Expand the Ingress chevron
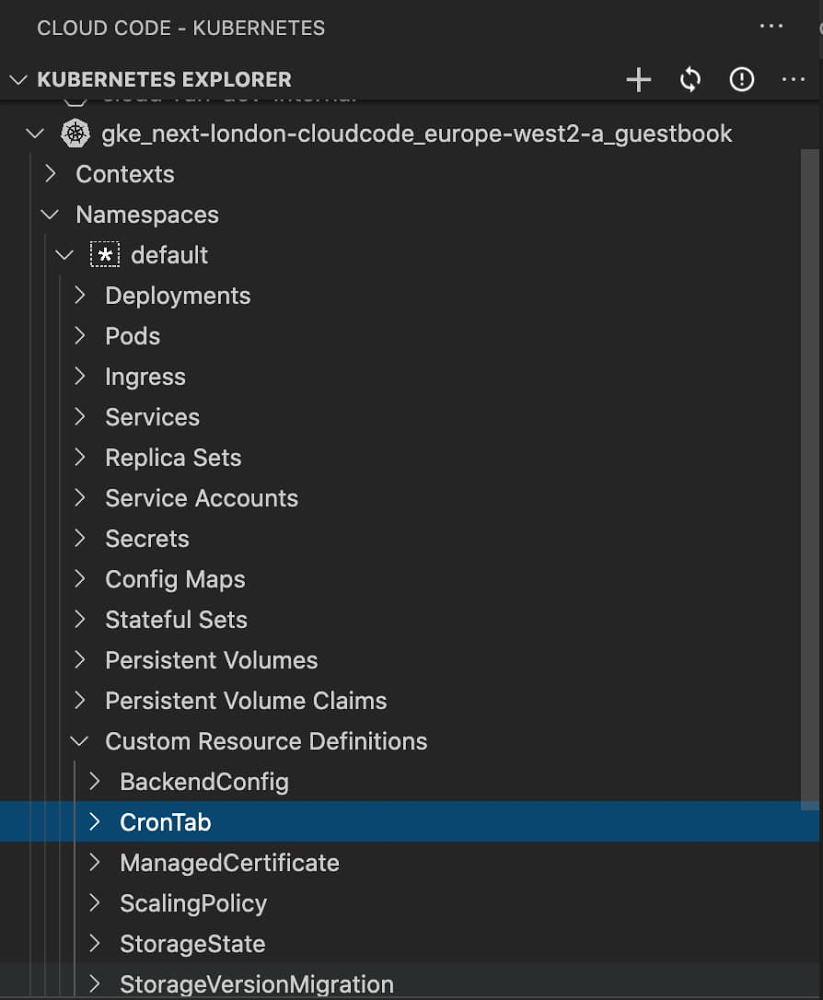823x1000 pixels. coord(80,376)
